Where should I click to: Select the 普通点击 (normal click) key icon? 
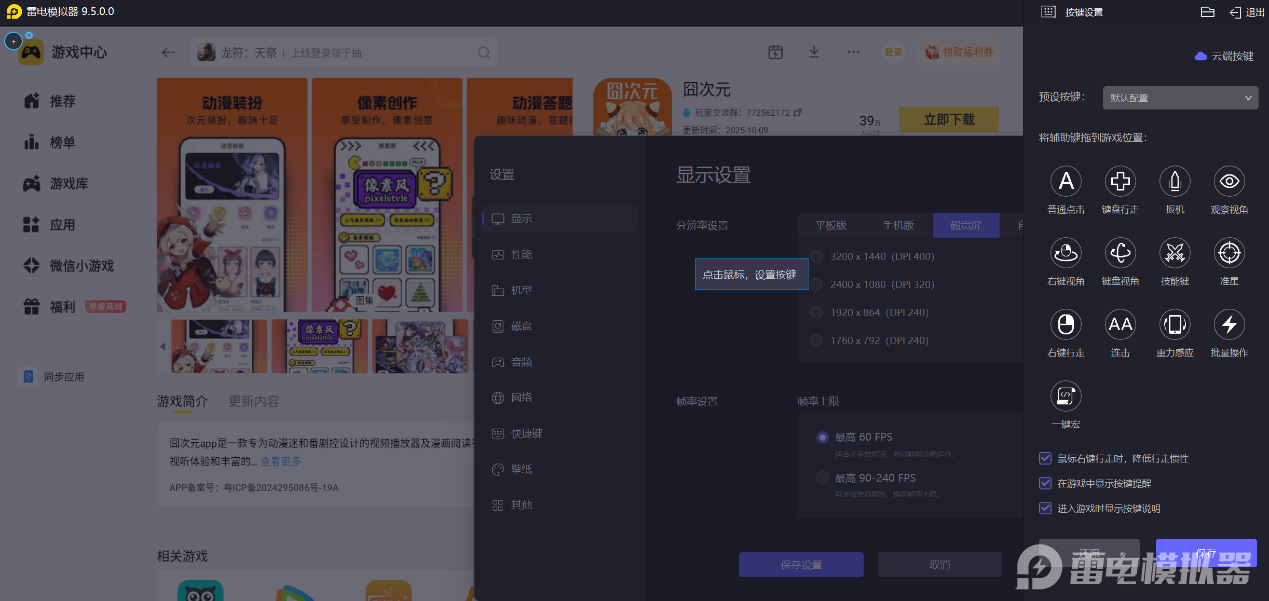pos(1066,181)
